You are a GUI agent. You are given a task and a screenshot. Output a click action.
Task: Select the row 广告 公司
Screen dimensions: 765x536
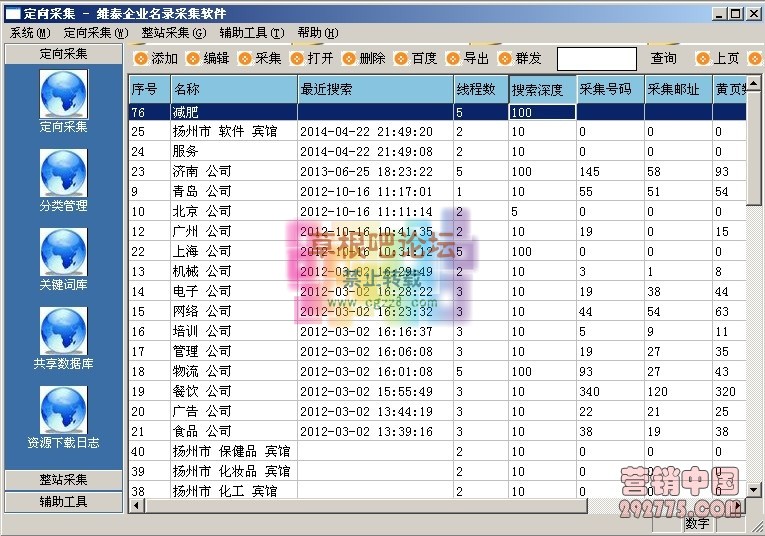[438, 412]
